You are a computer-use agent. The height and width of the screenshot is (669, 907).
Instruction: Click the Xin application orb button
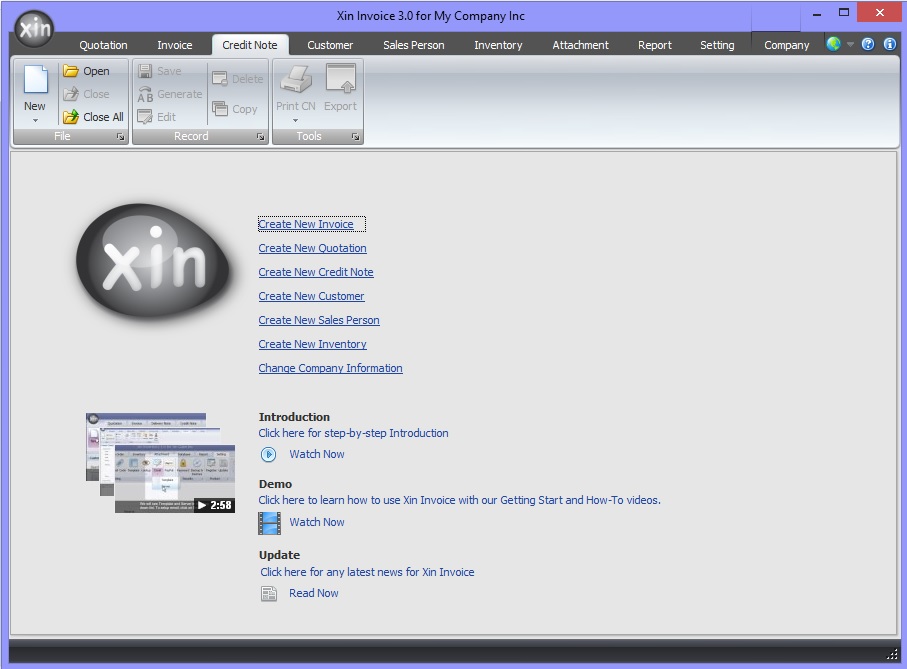tap(34, 28)
